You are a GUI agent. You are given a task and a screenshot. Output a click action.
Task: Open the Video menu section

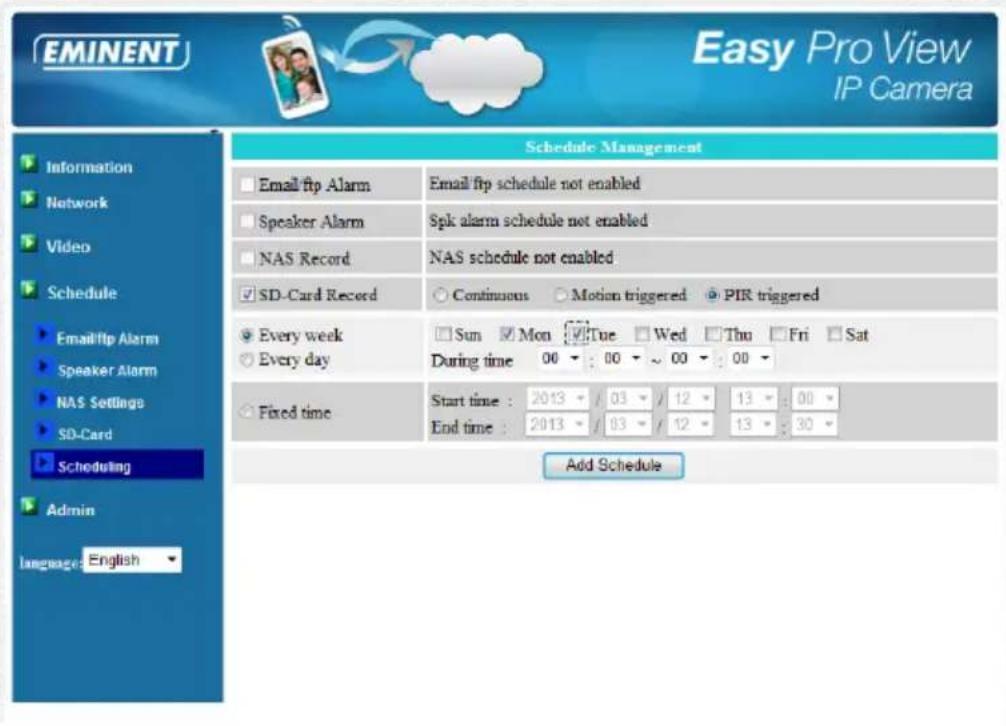(x=68, y=247)
